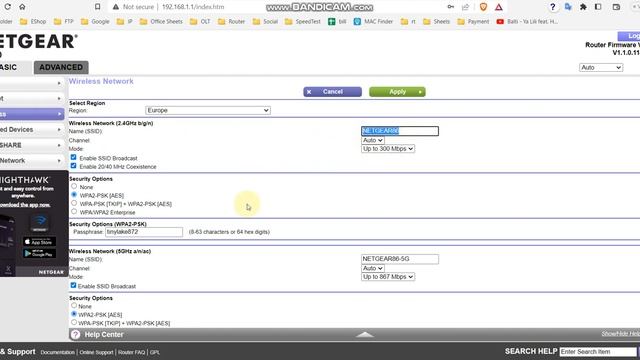Open the question mark extension icon
This screenshot has width=640, height=360.
[x=553, y=7]
